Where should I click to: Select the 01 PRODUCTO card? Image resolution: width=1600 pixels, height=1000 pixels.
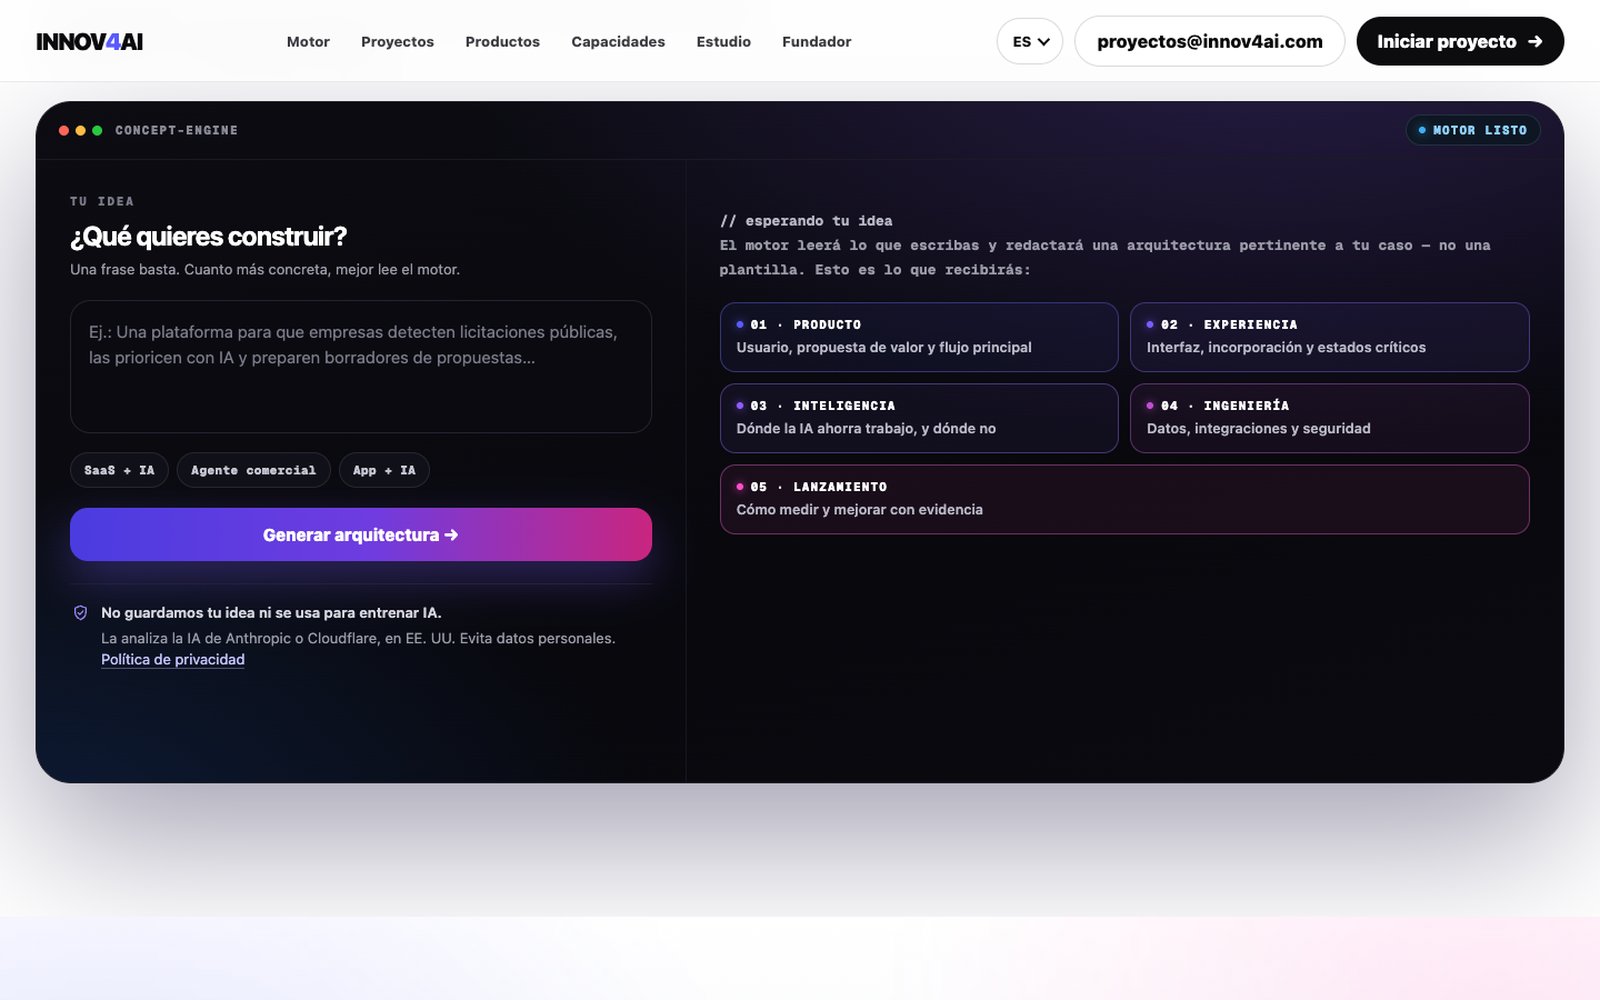point(919,337)
